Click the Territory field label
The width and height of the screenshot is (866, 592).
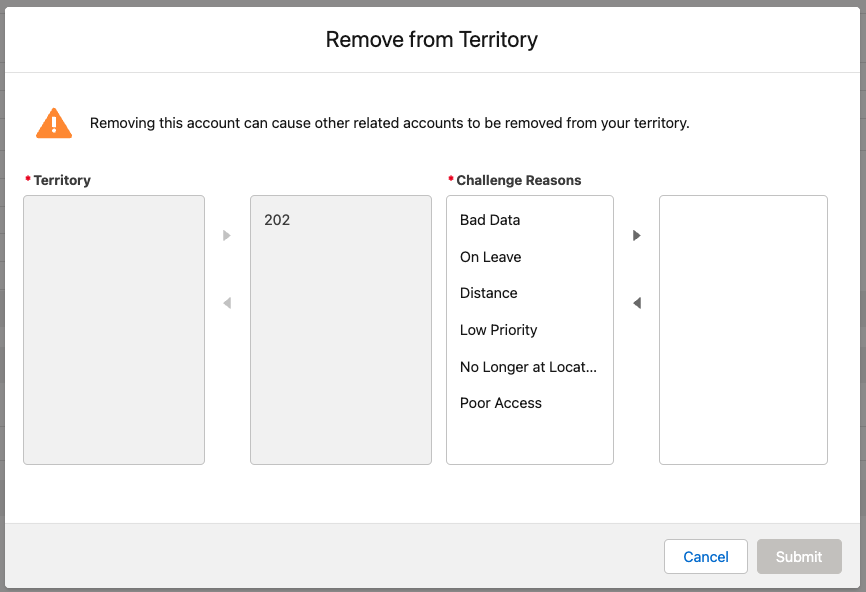(x=62, y=180)
